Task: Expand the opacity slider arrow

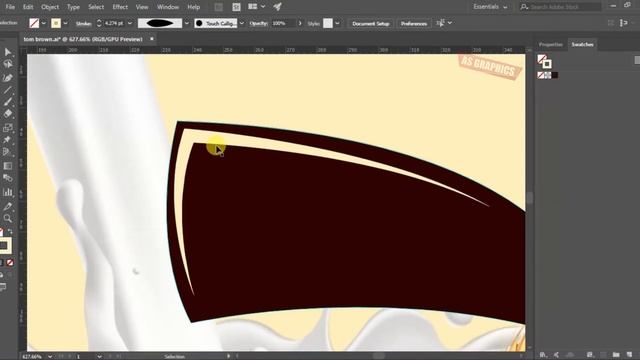Action: point(300,23)
